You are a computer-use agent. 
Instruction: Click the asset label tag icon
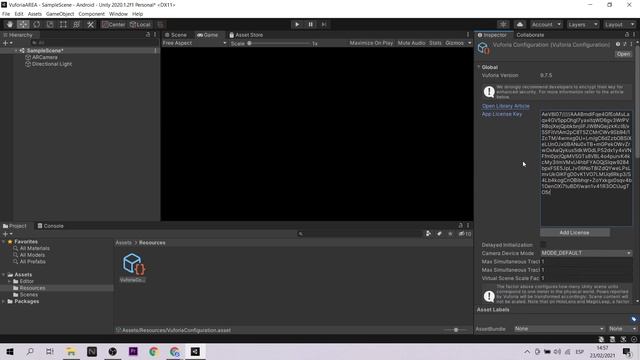point(633,319)
